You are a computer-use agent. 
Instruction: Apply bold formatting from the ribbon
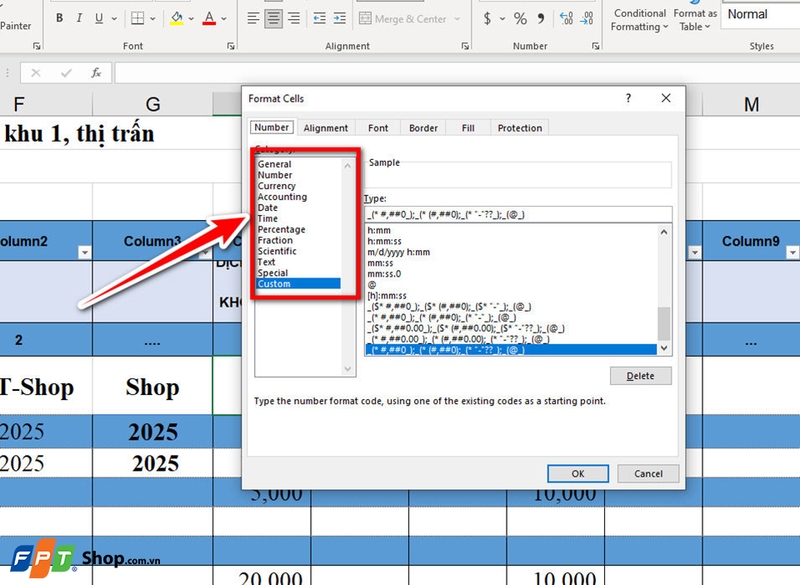tap(58, 17)
